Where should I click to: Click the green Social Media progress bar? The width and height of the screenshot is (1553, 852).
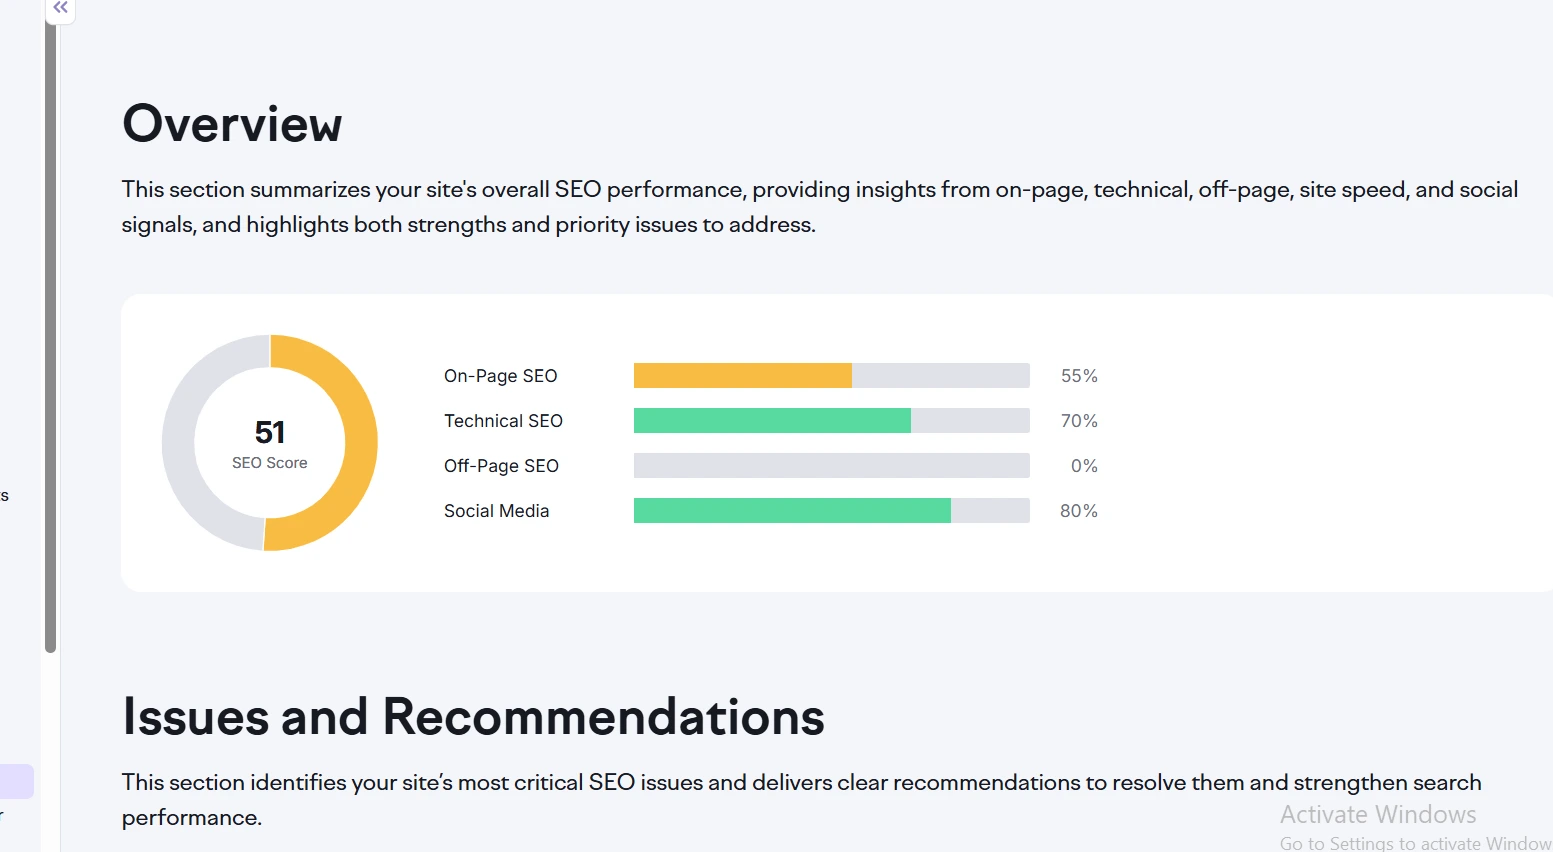click(x=792, y=511)
